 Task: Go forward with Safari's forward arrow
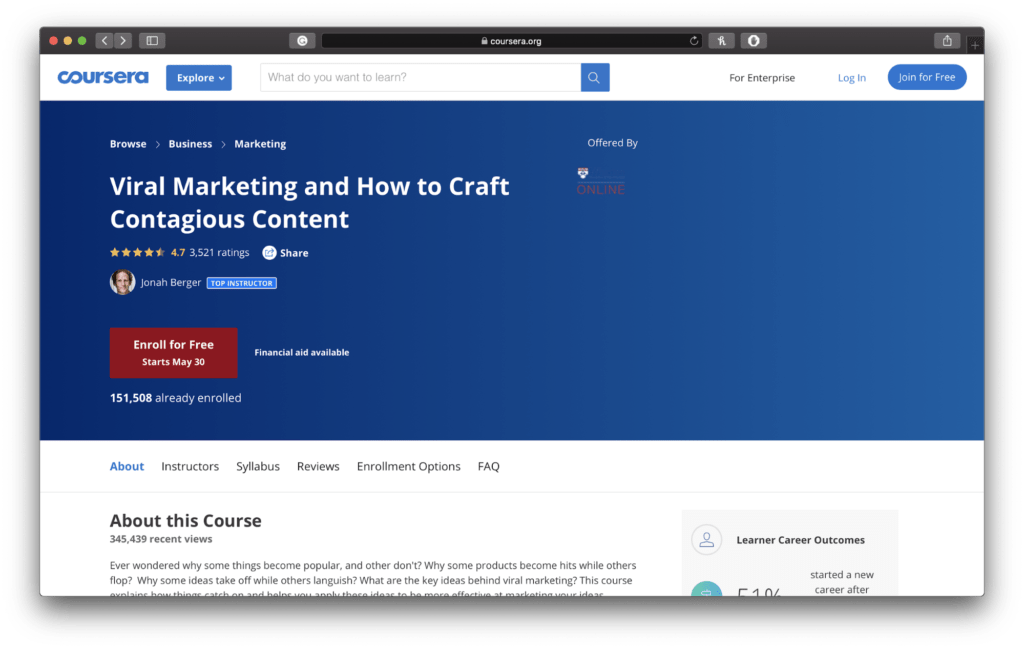(x=123, y=40)
